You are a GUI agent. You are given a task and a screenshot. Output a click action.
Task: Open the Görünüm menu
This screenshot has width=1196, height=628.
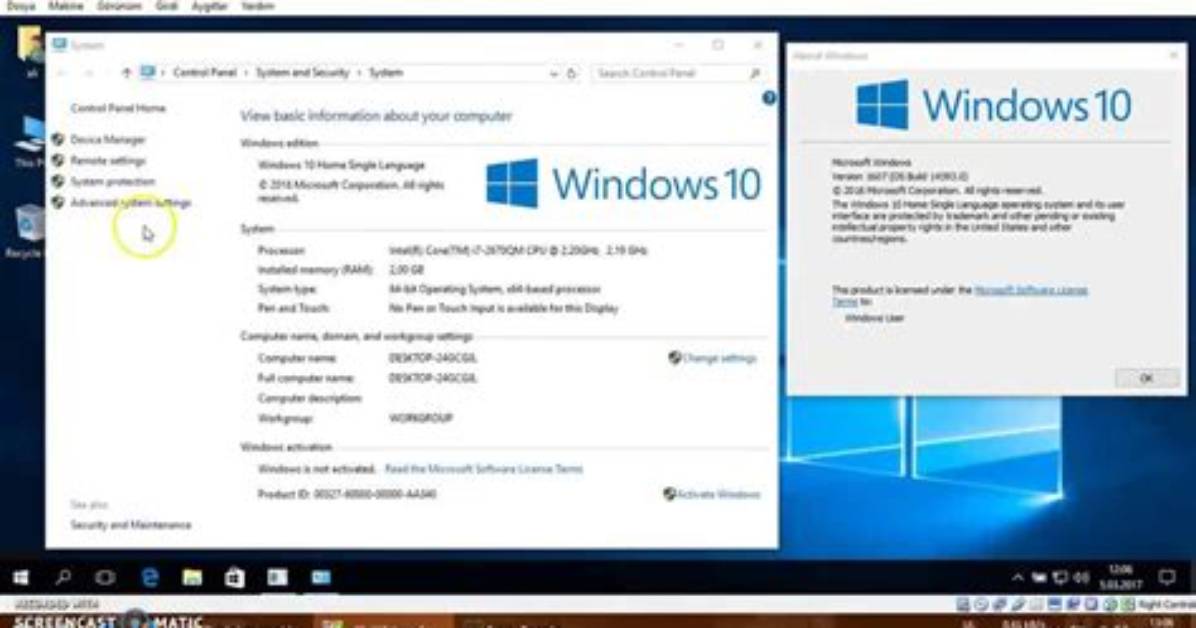pos(120,6)
